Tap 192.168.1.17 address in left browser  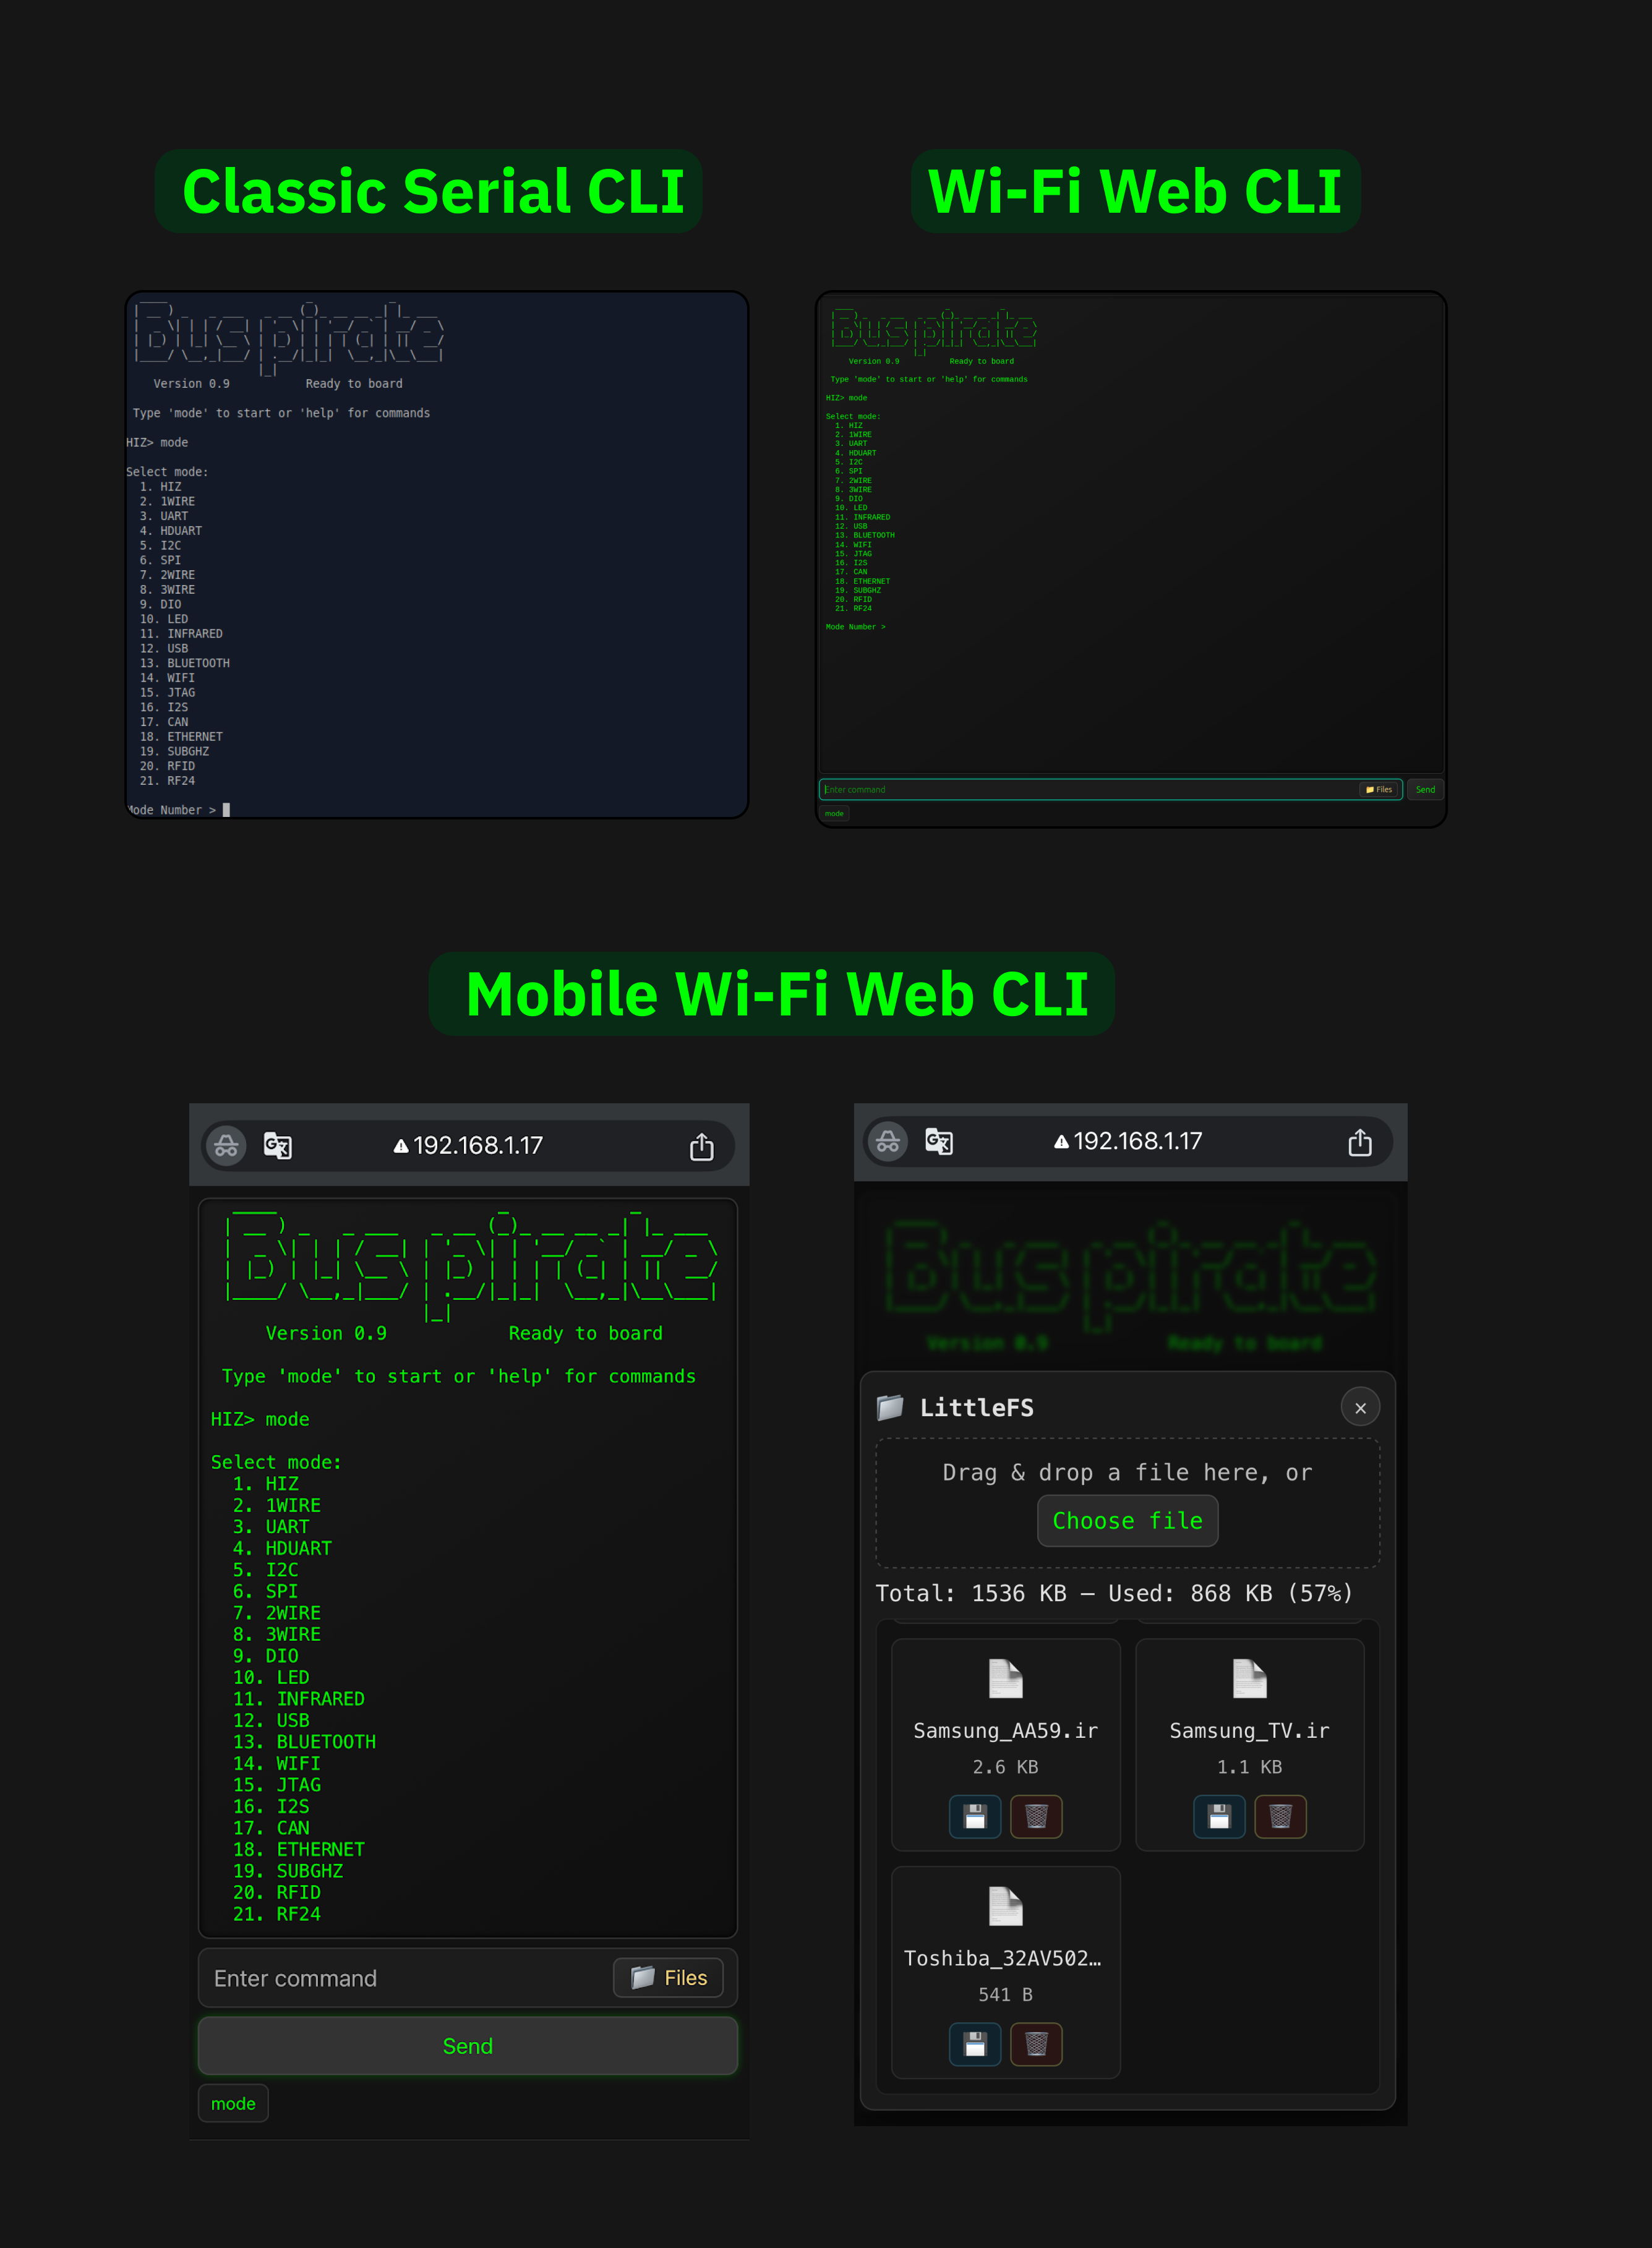click(477, 1146)
